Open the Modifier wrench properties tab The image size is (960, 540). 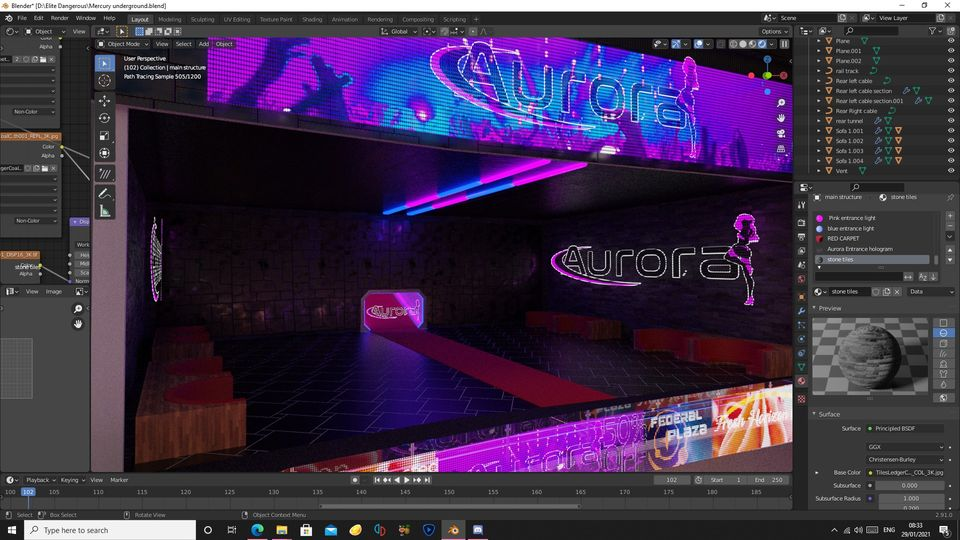tap(801, 311)
